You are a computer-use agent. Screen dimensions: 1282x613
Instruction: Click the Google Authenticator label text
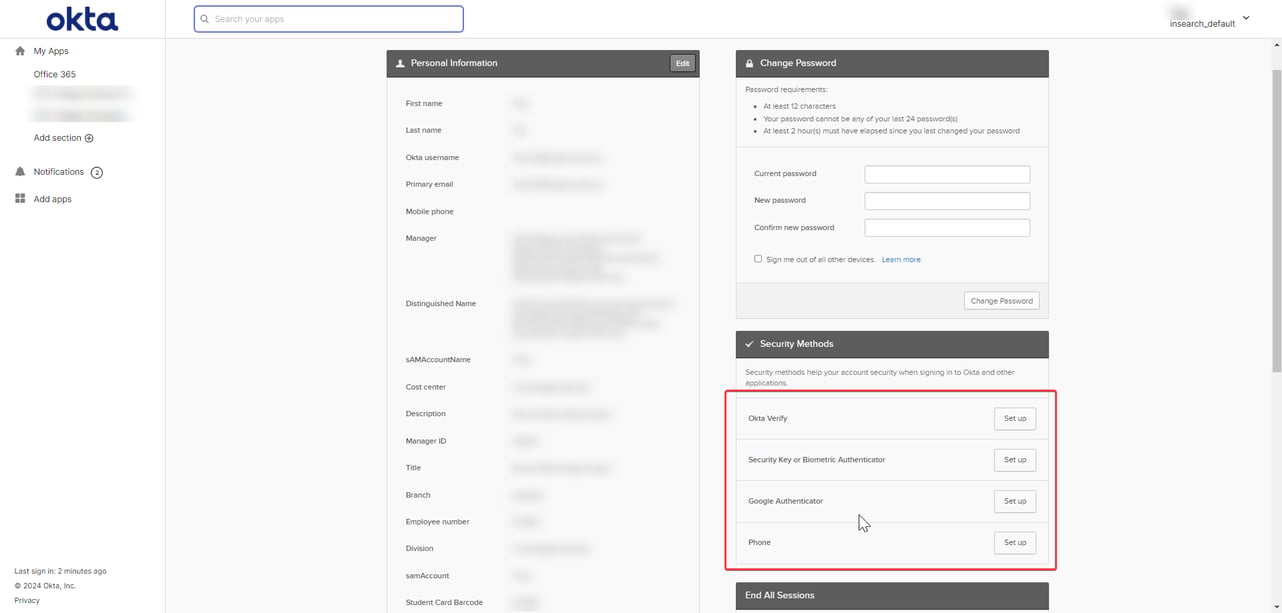(x=786, y=501)
